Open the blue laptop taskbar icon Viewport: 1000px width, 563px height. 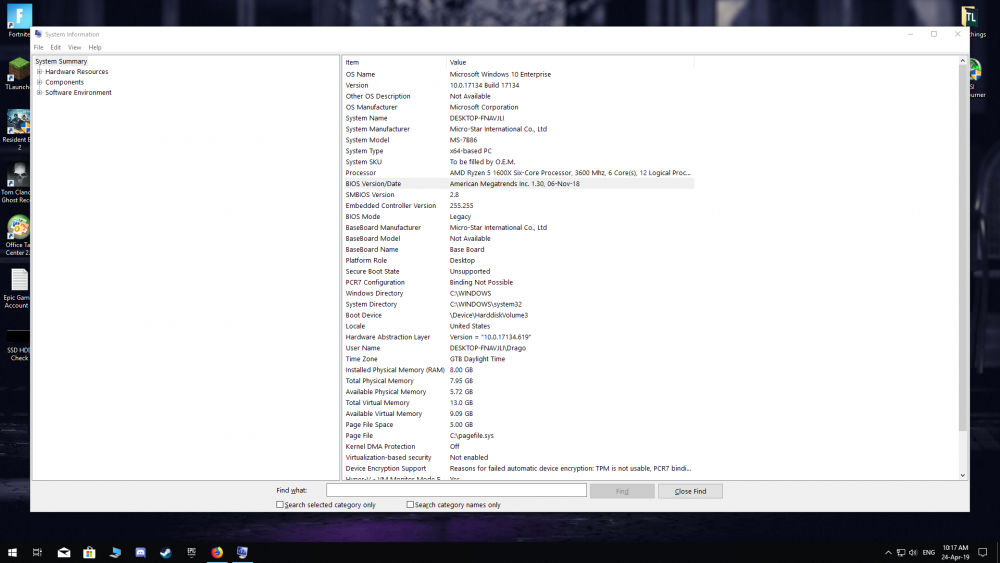115,552
